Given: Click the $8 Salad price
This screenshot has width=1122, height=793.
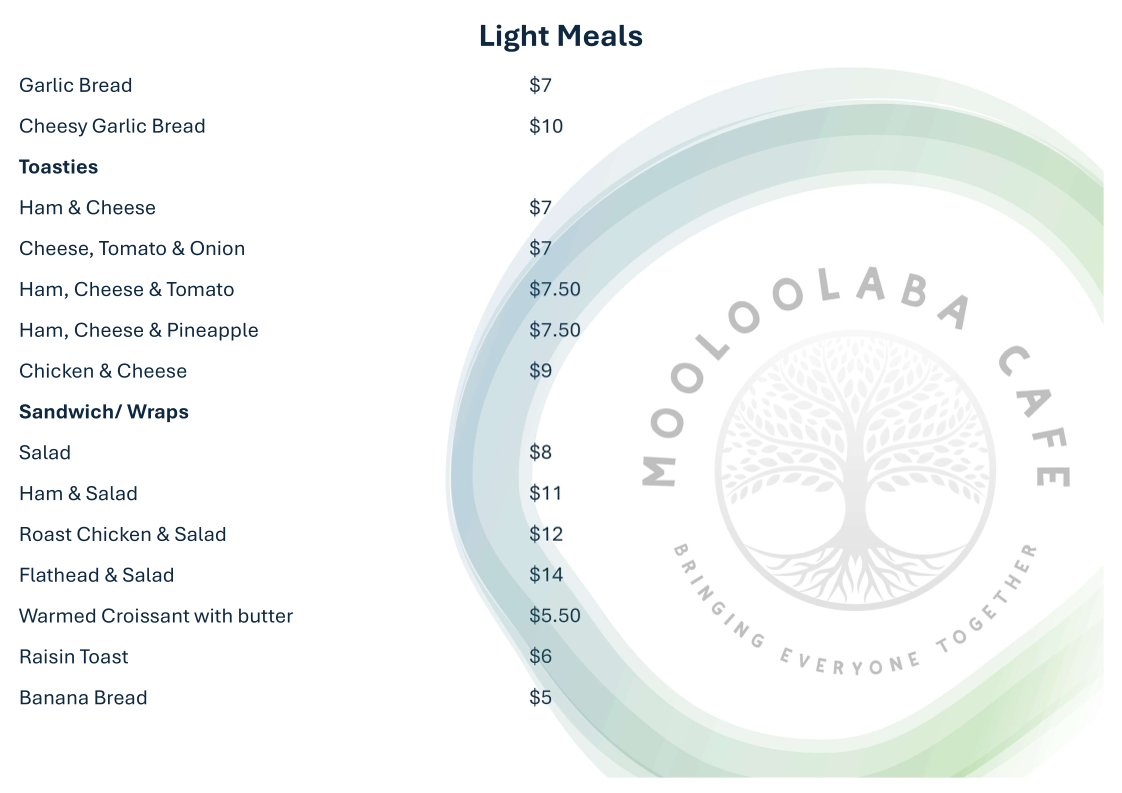Looking at the screenshot, I should 540,453.
